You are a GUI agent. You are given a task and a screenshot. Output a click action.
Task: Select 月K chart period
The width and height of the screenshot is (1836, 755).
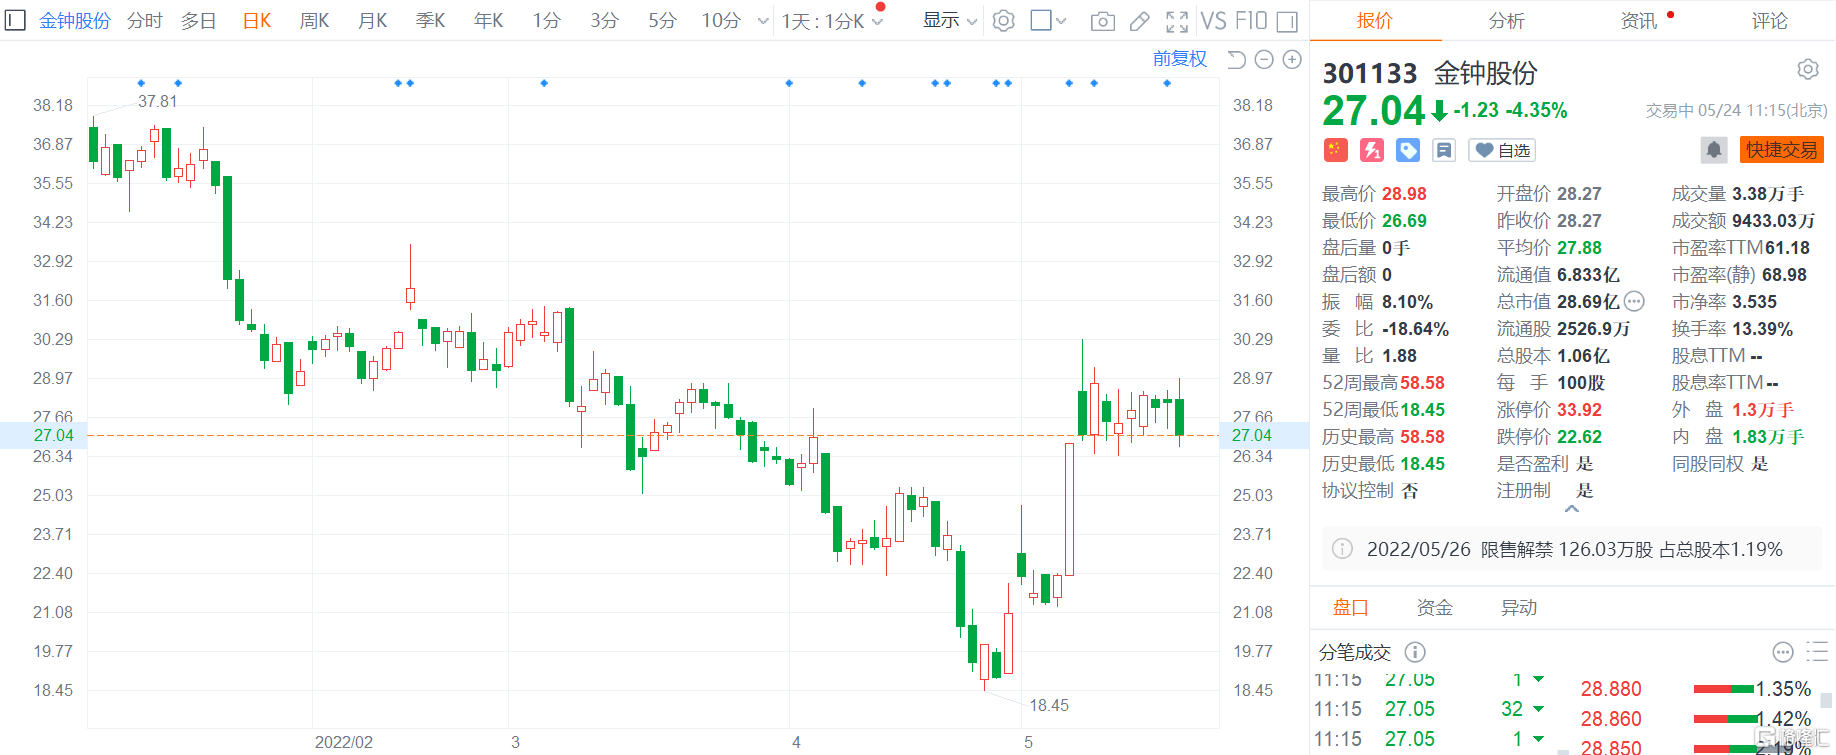point(372,21)
